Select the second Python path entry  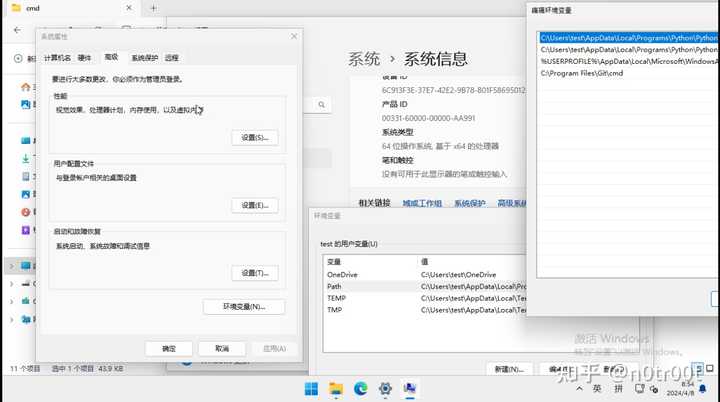628,49
